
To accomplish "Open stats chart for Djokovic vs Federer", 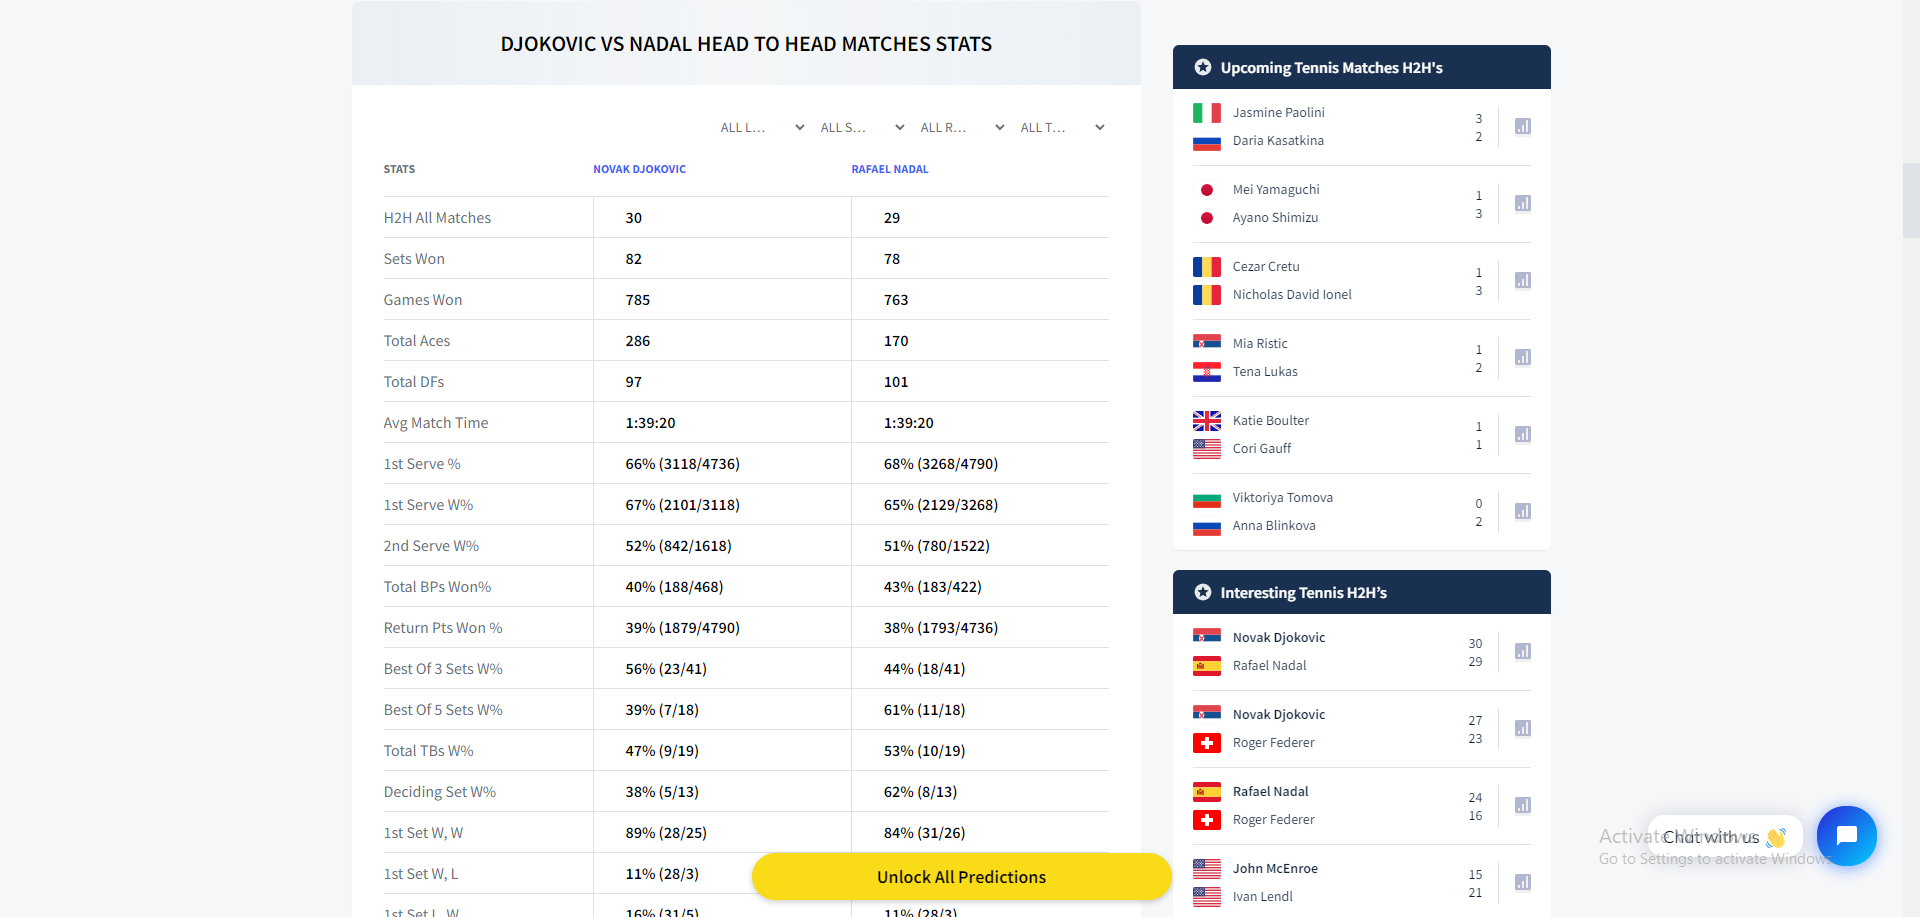I will 1522,728.
